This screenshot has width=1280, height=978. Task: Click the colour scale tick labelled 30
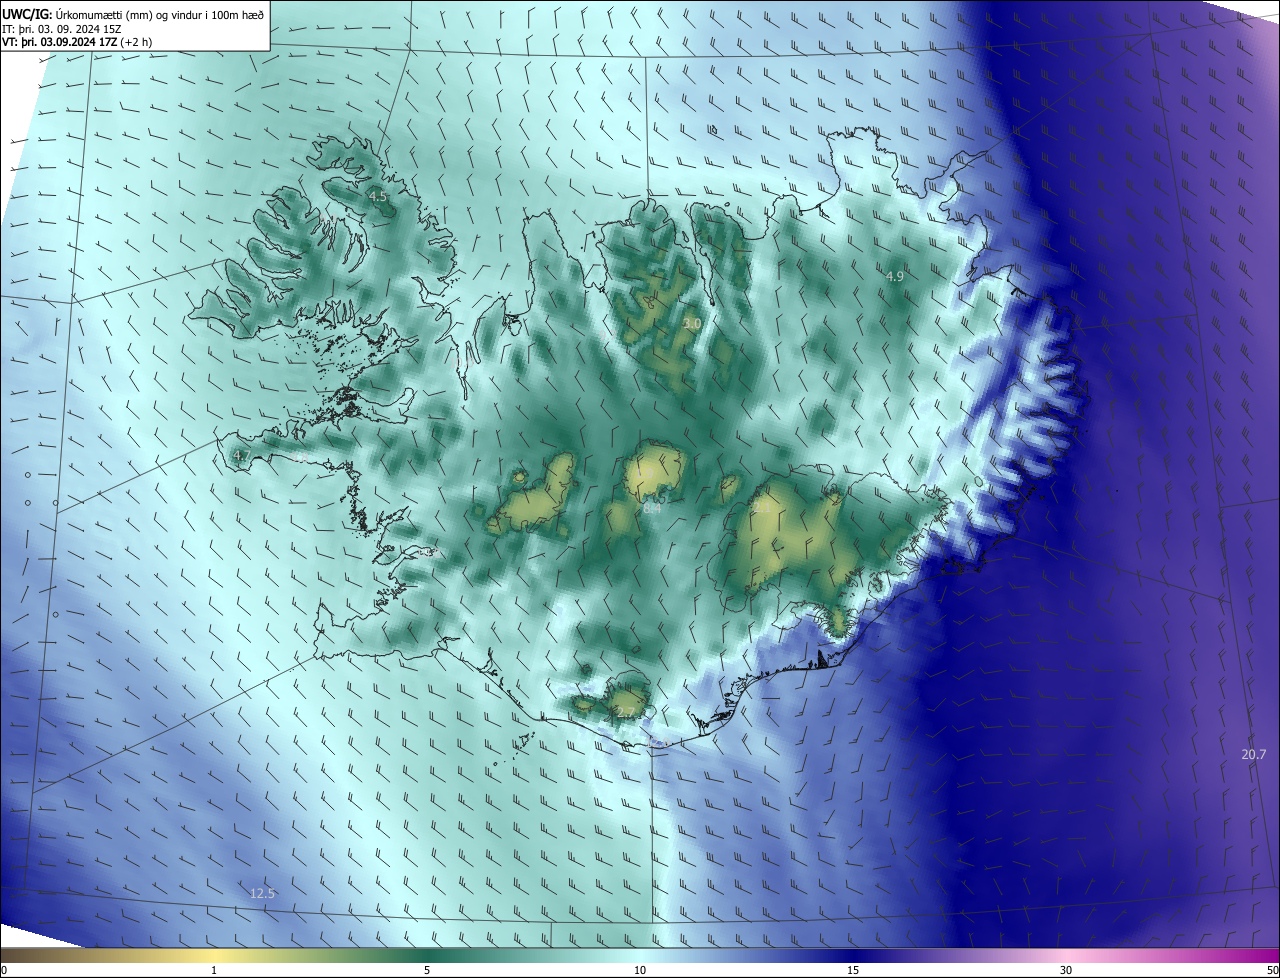(1066, 970)
